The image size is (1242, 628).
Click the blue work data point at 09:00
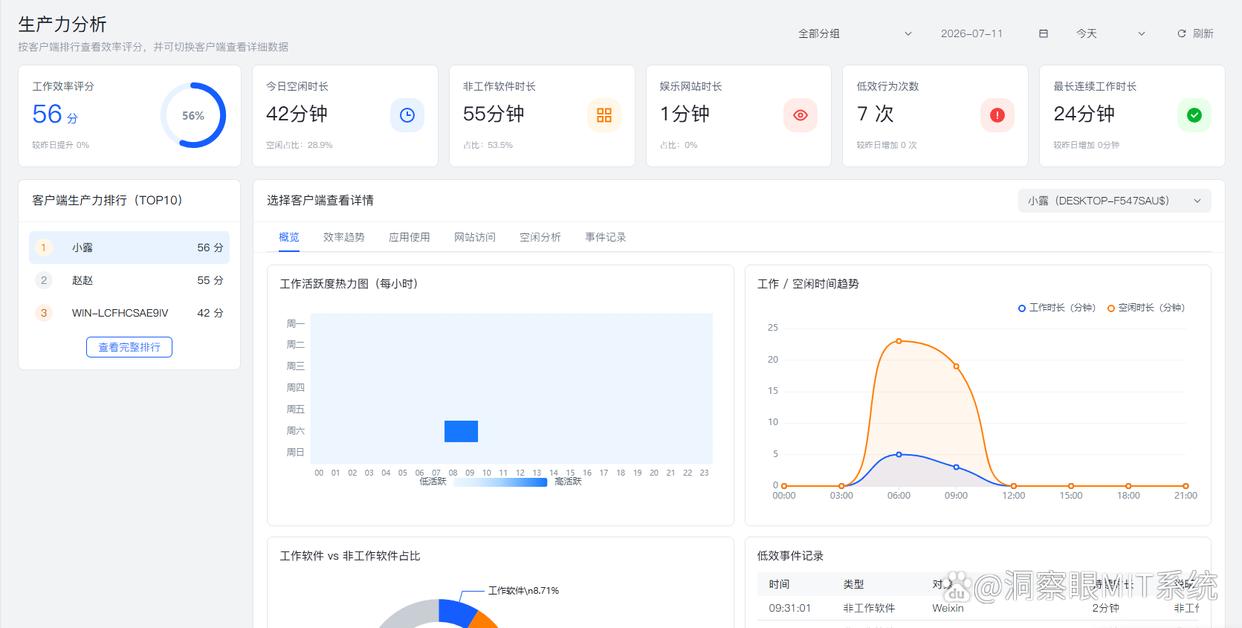point(956,467)
